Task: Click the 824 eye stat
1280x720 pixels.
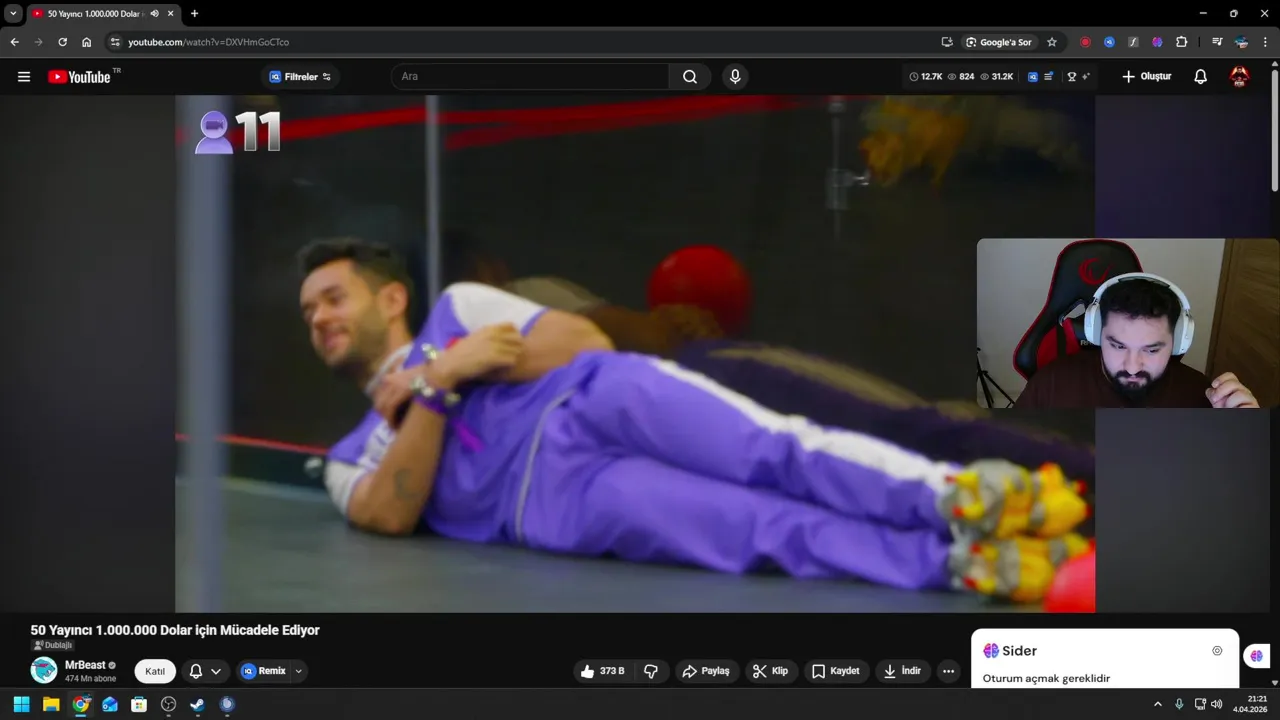Action: 961,77
